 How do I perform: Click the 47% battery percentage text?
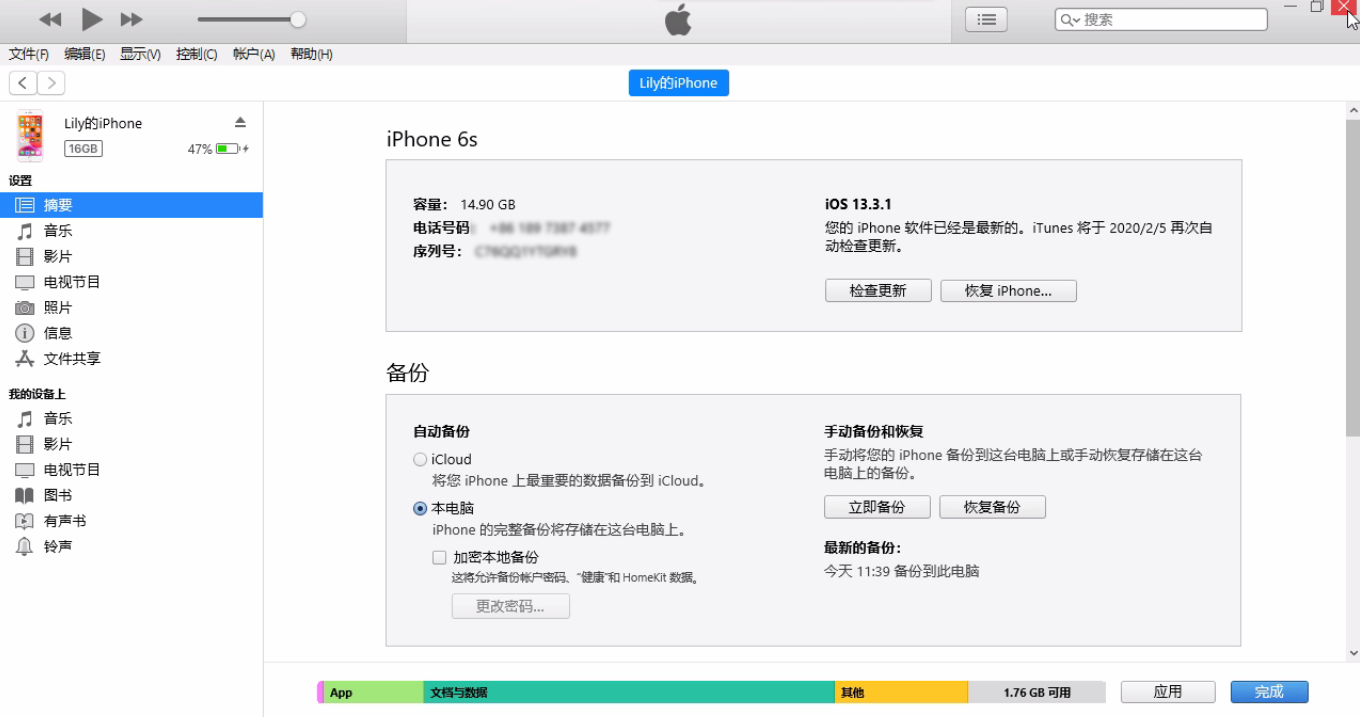coord(199,149)
